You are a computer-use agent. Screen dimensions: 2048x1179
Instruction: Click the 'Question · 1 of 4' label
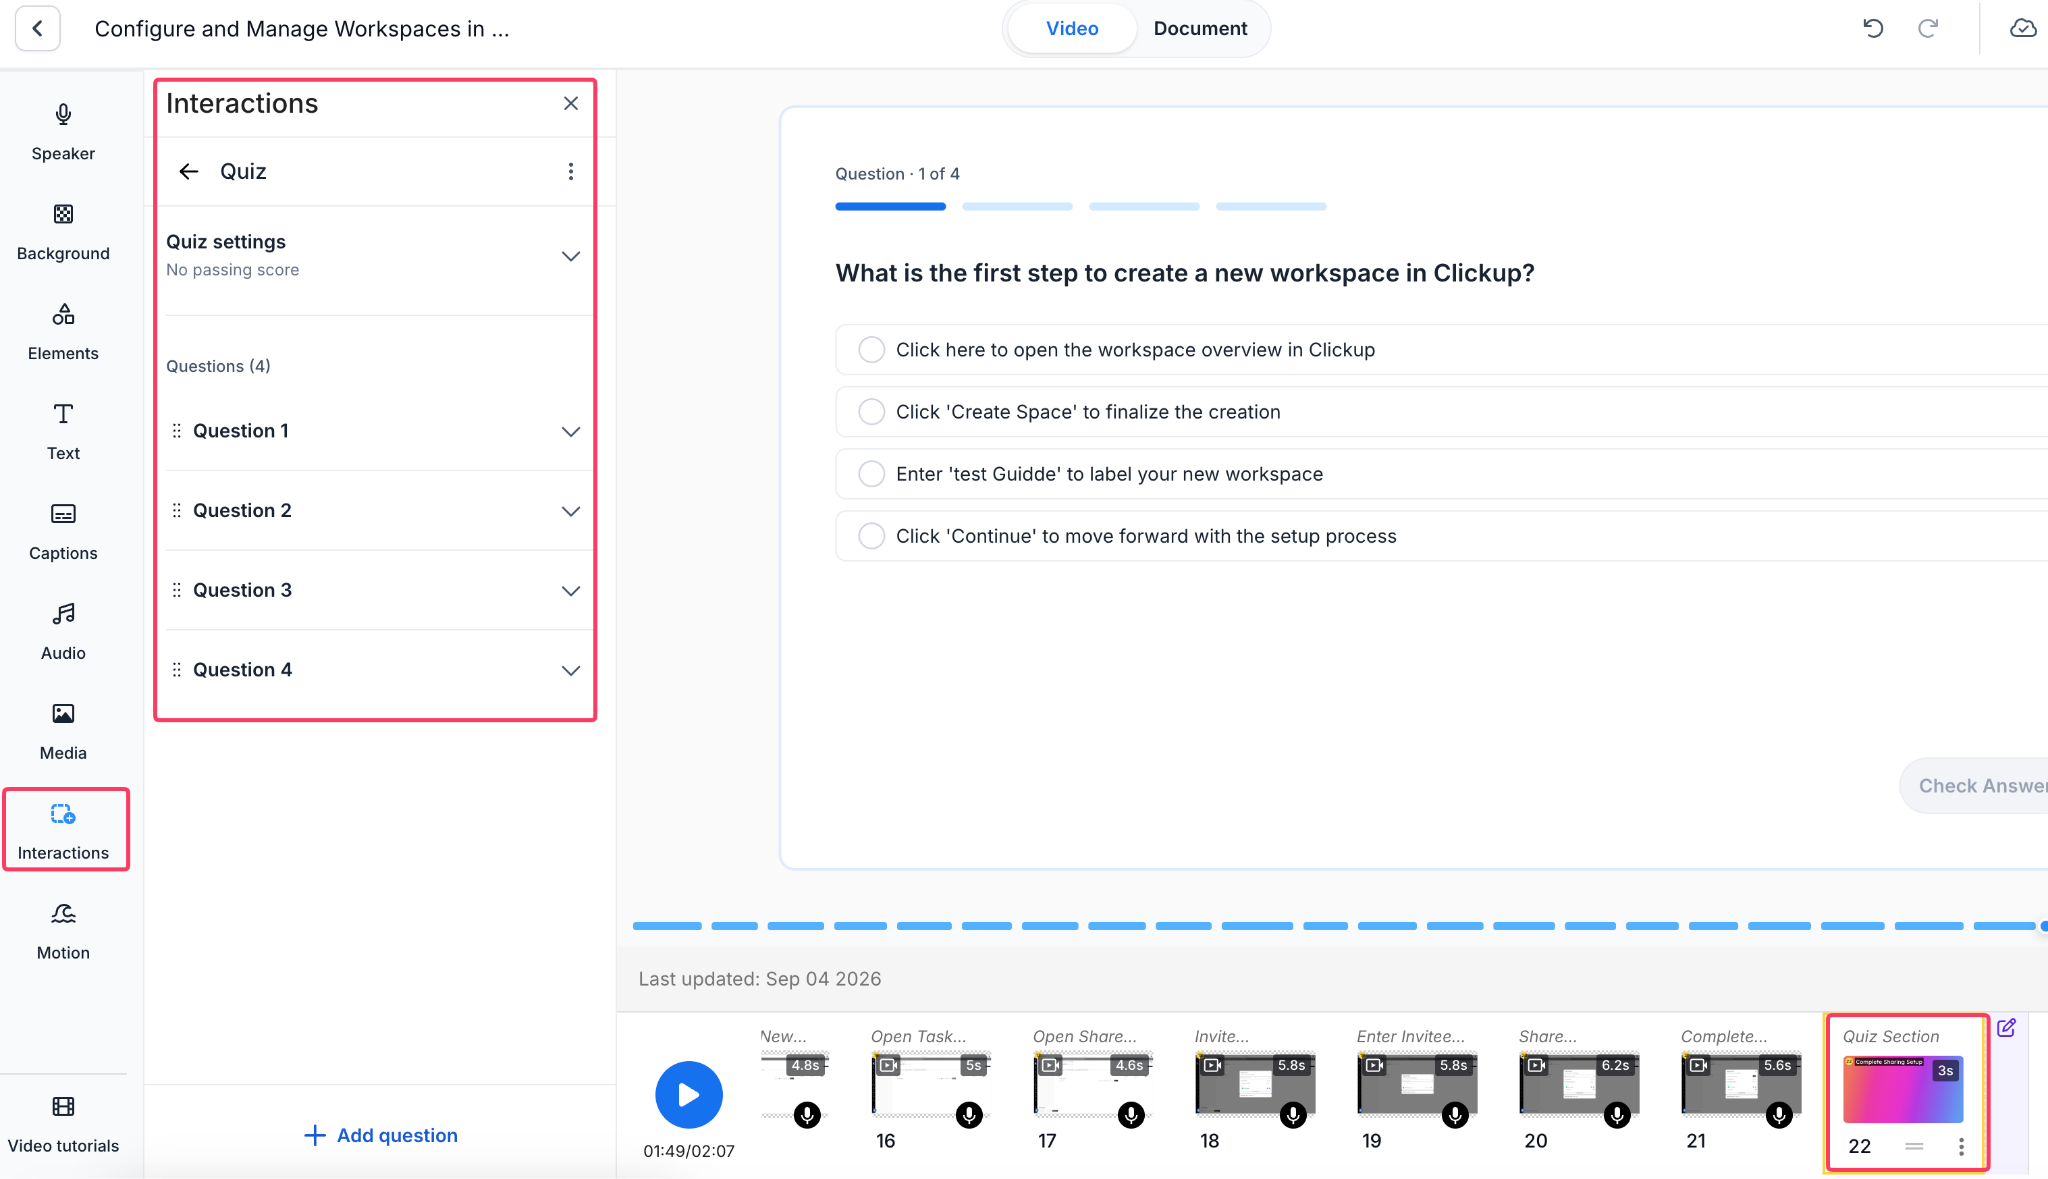point(898,174)
